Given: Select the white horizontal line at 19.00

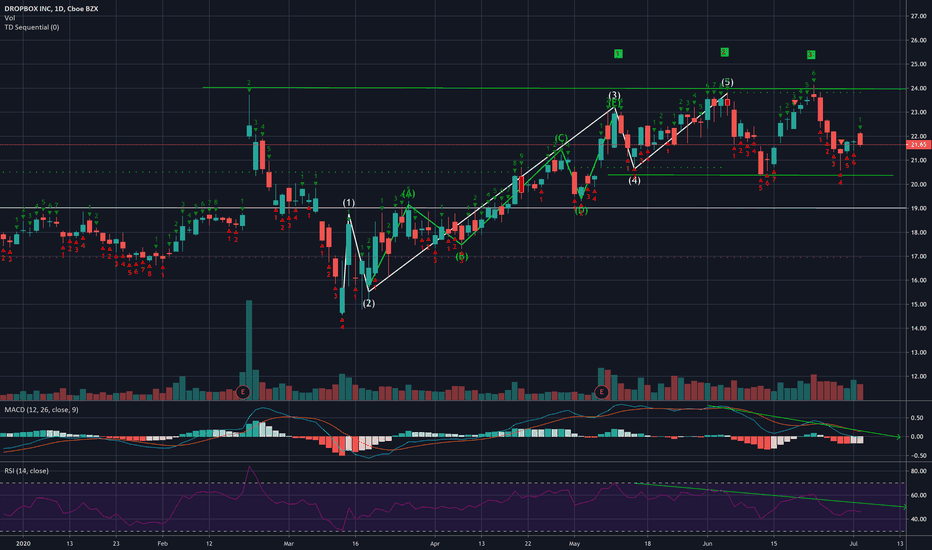Looking at the screenshot, I should [454, 208].
